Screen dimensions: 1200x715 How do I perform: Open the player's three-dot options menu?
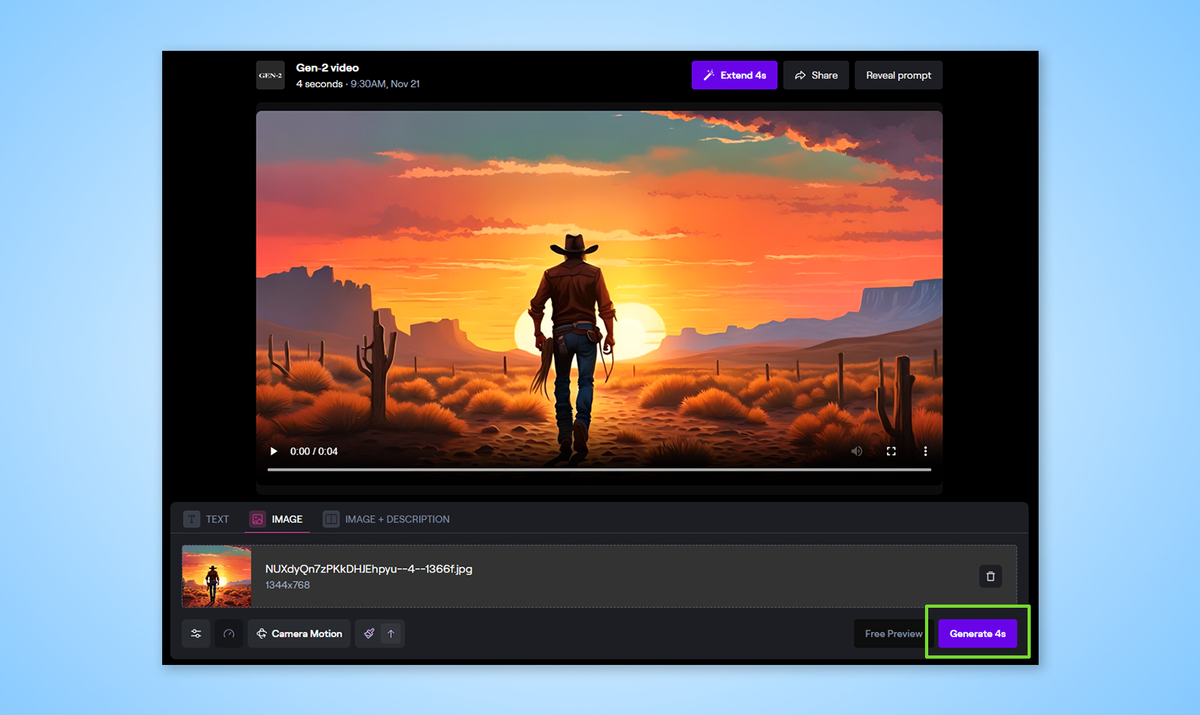pos(925,451)
